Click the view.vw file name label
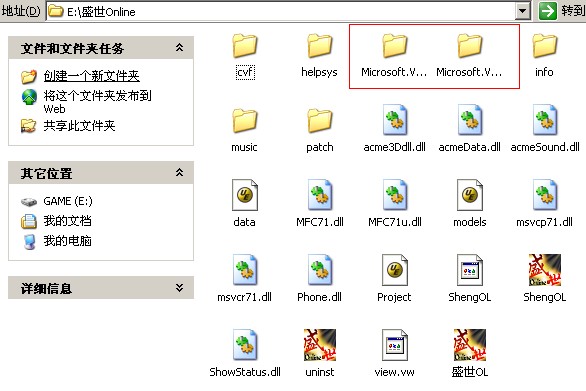The height and width of the screenshot is (391, 586). coord(395,372)
